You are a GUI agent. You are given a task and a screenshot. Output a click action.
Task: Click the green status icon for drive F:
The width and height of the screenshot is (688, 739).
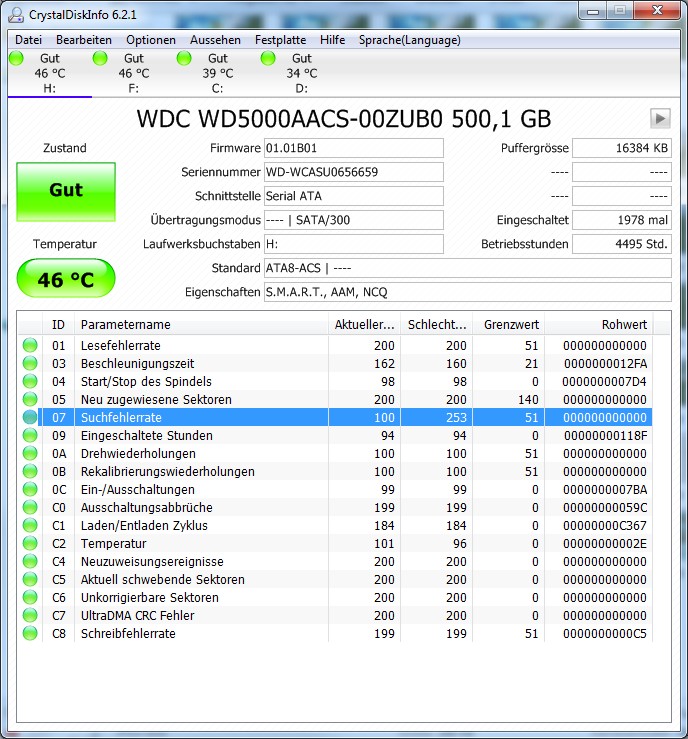click(x=100, y=58)
